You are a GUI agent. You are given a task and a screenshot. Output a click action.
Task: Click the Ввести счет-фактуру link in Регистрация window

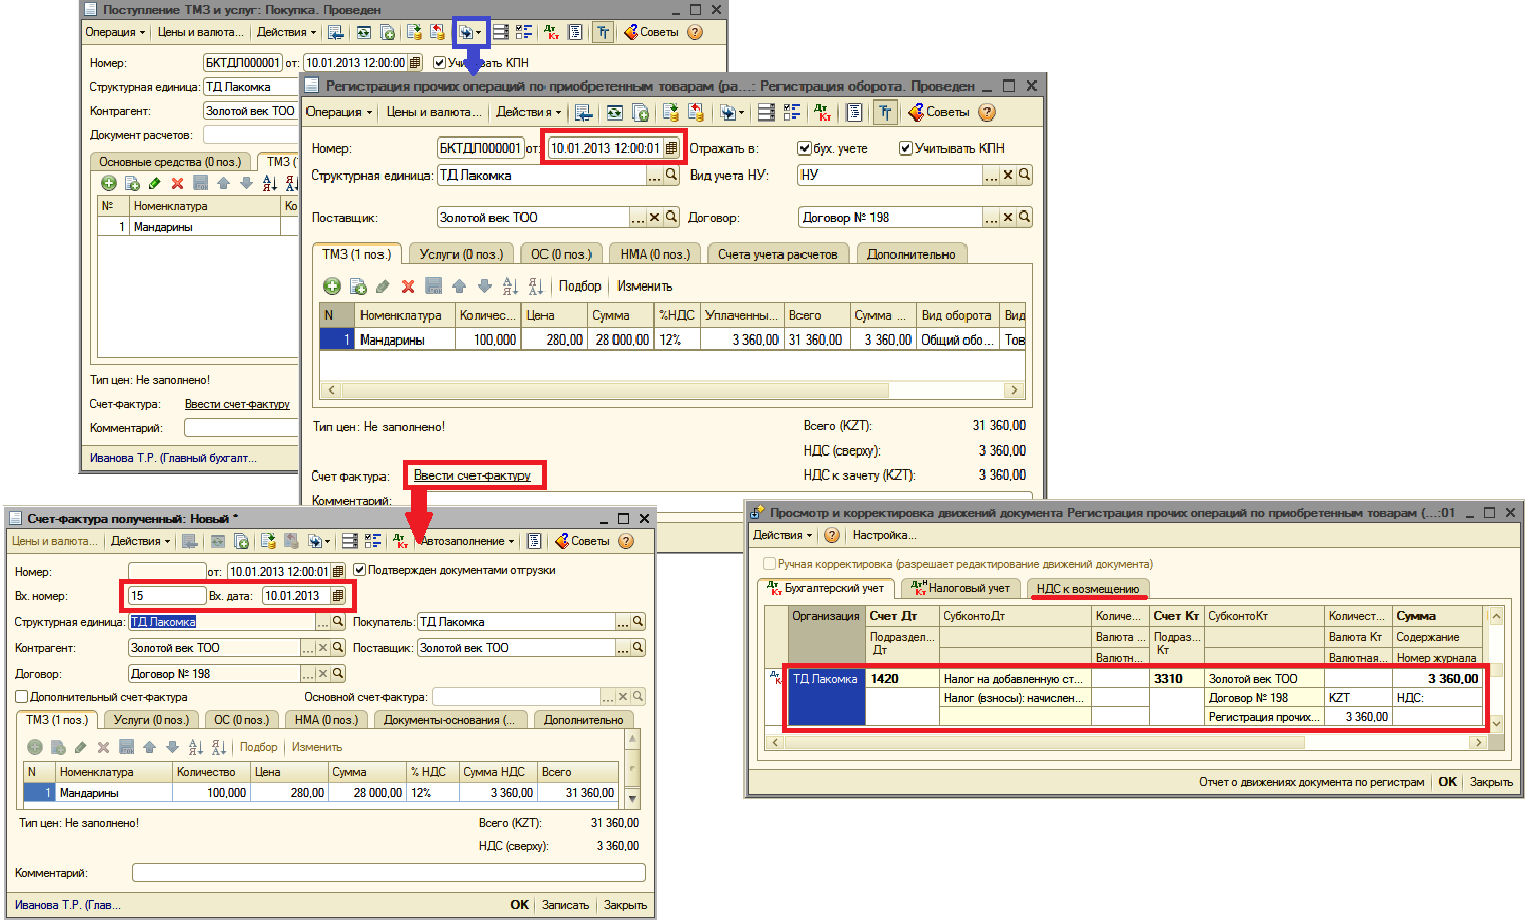pos(472,475)
